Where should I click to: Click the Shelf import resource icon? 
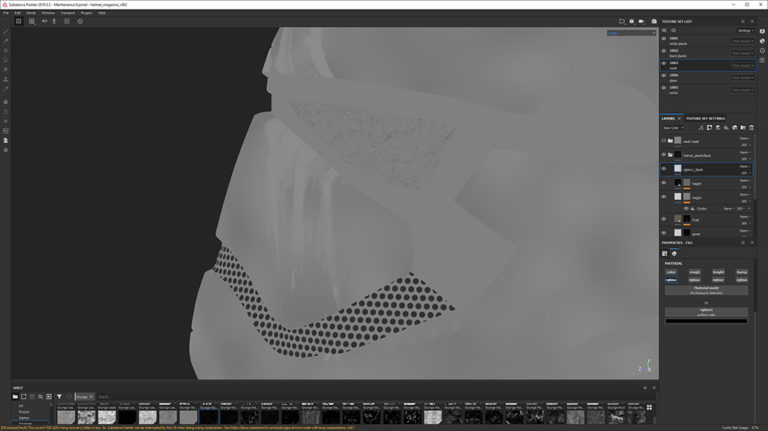(49, 397)
